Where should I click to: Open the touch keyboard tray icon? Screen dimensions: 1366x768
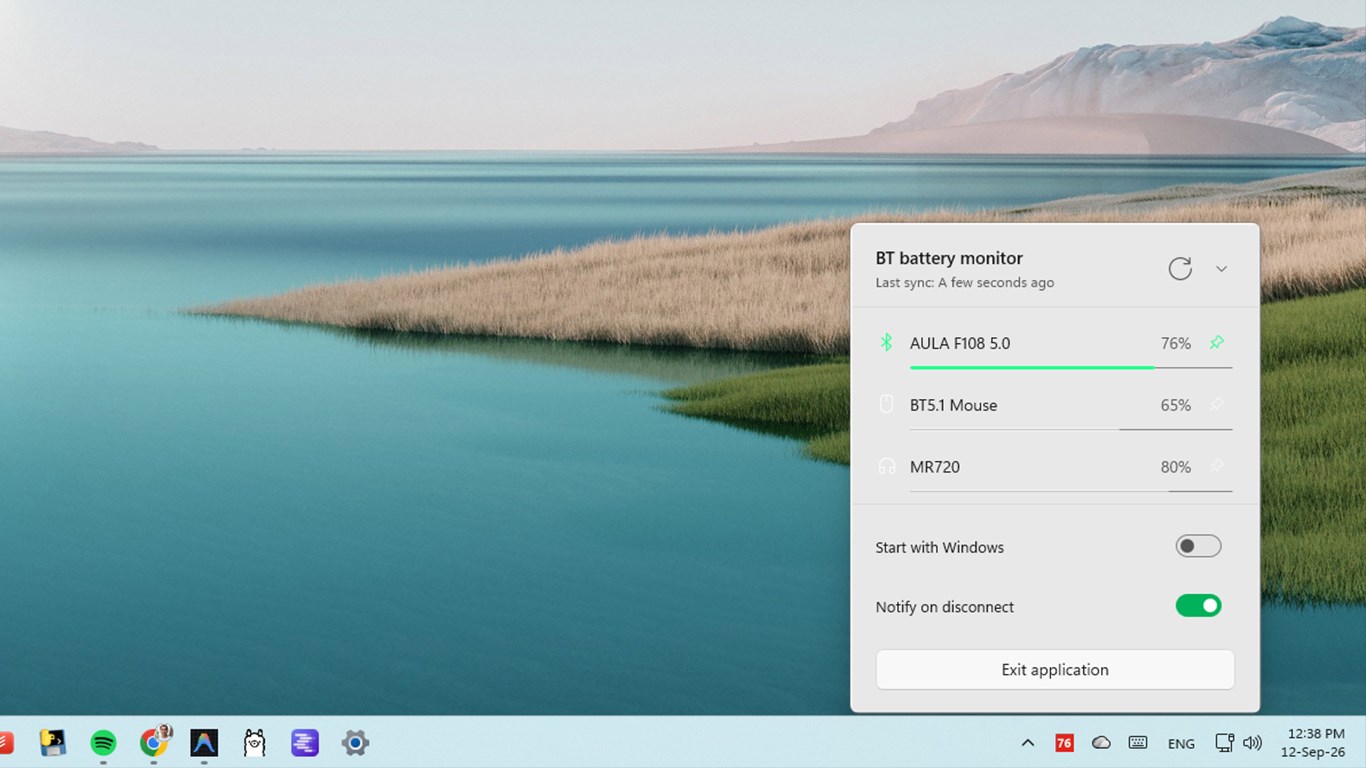click(x=1138, y=743)
